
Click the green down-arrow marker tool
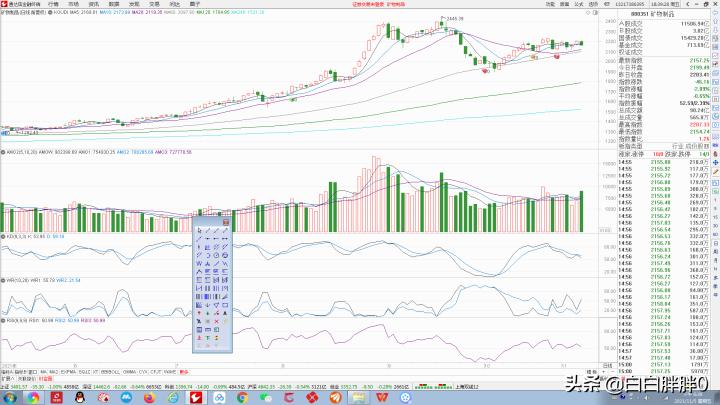point(208,313)
